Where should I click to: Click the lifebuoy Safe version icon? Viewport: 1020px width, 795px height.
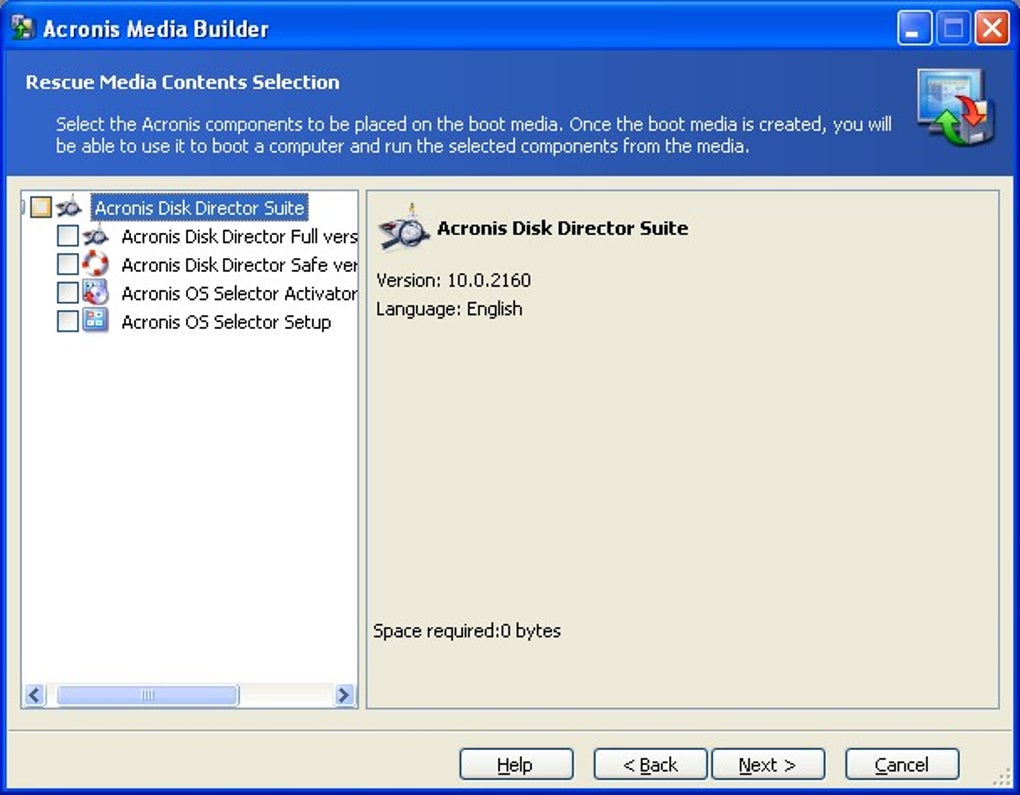(96, 264)
